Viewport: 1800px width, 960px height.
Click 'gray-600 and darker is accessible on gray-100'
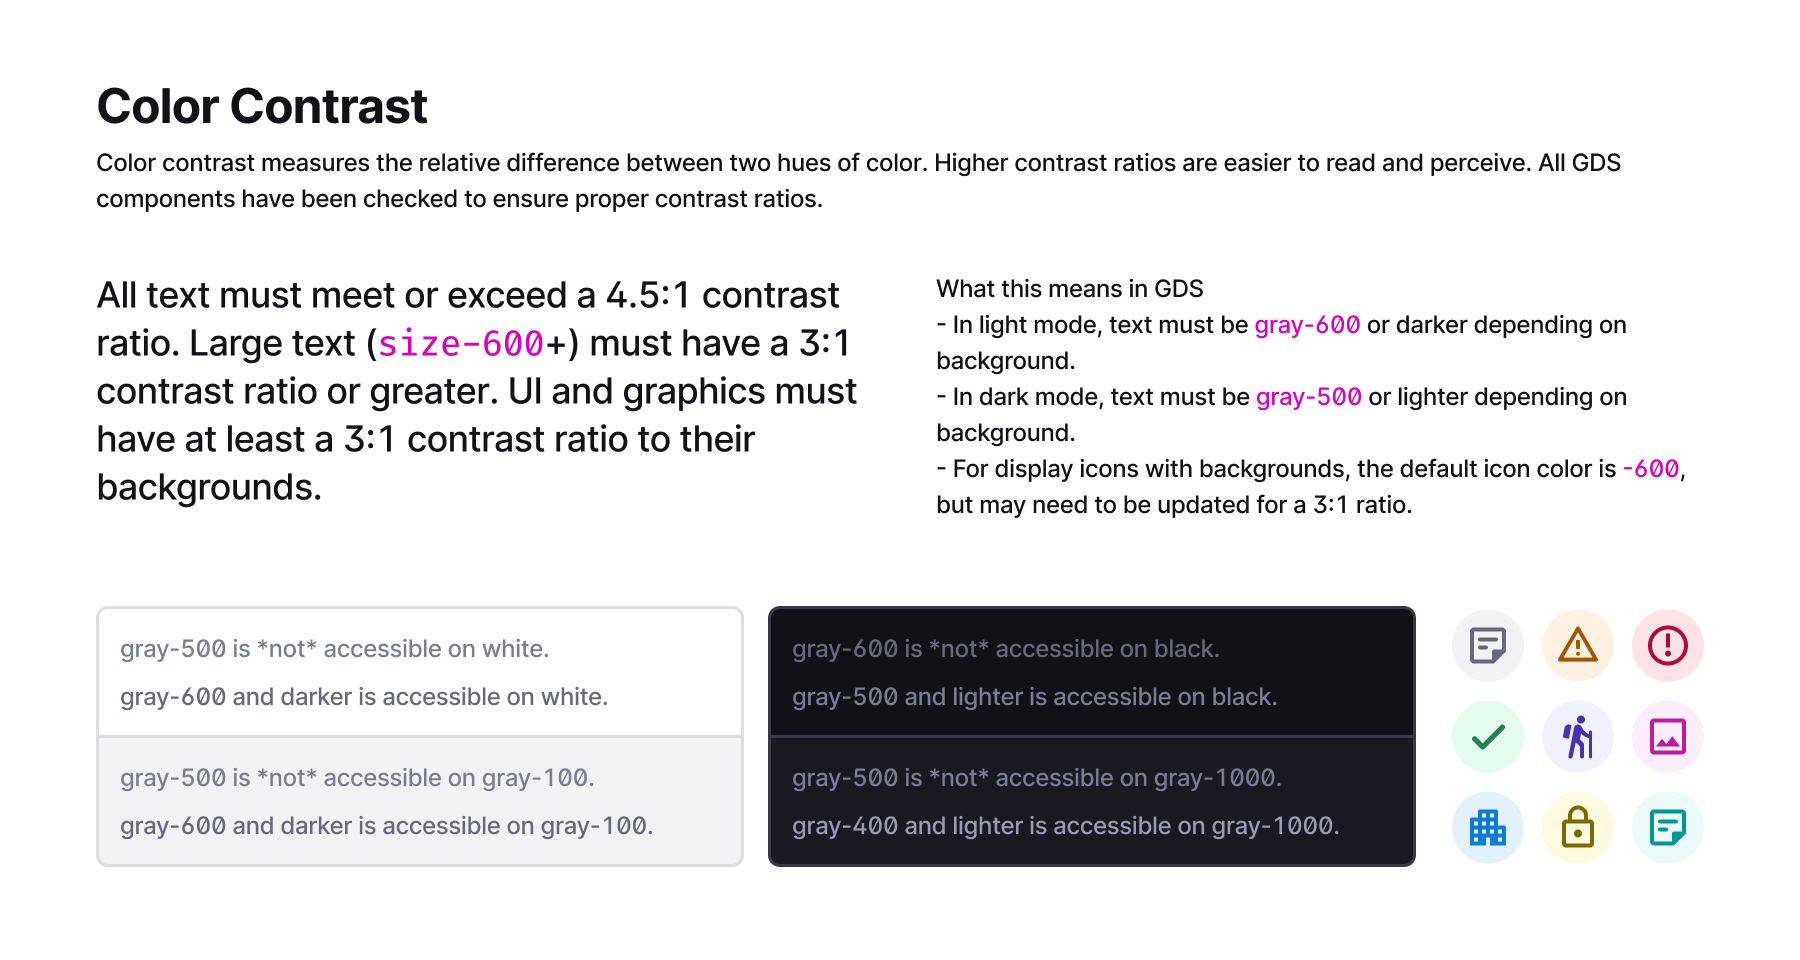387,826
